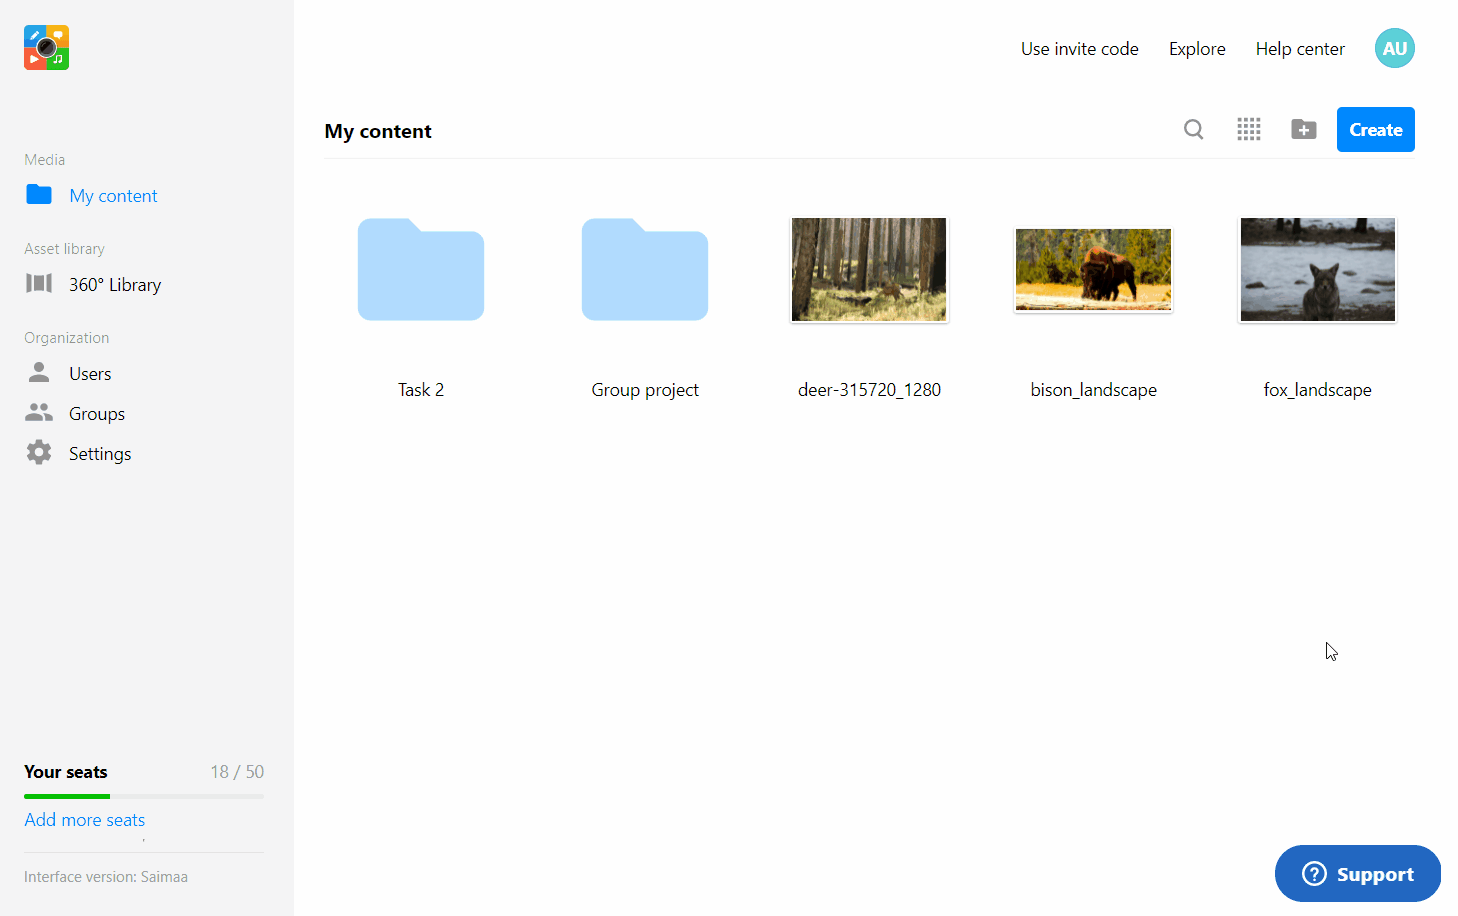
Task: Open the search icon in My content
Action: click(x=1194, y=129)
